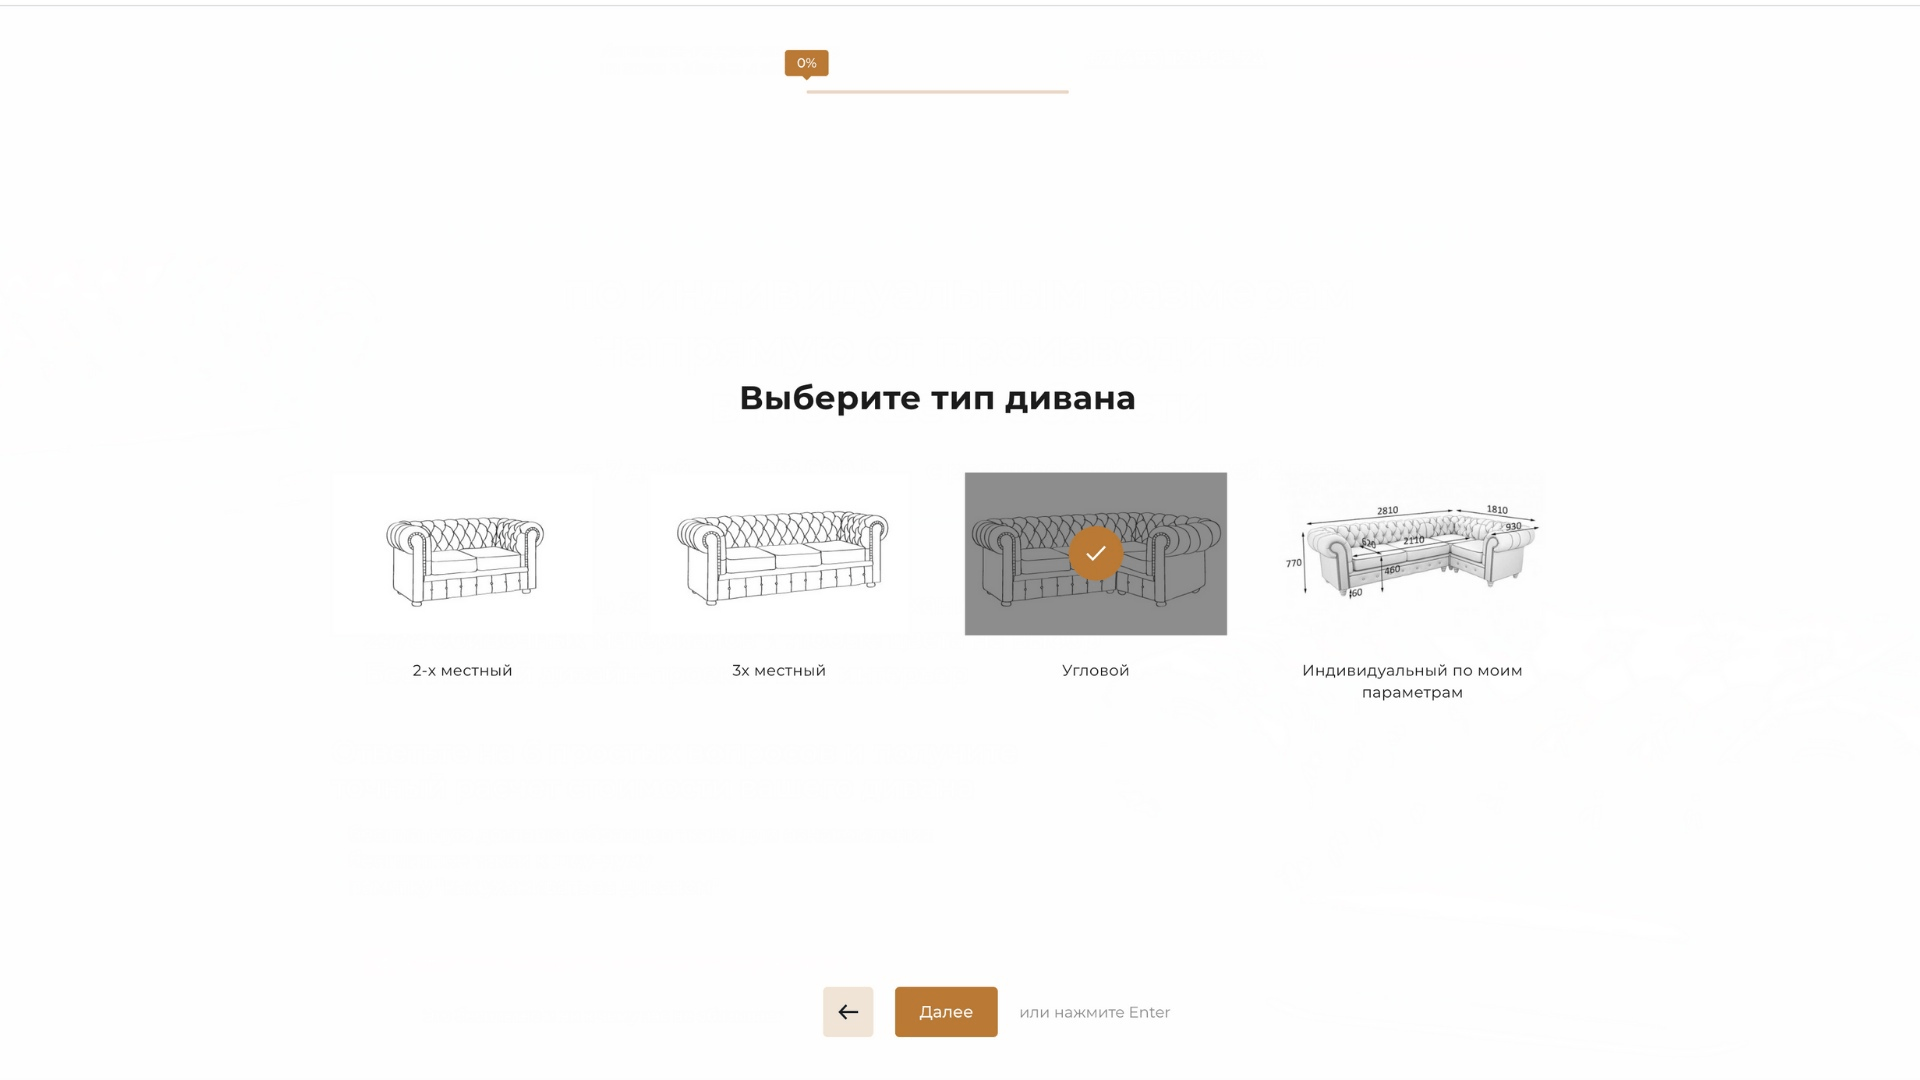
Task: Choose the "2-х местный" option label
Action: [x=462, y=670]
